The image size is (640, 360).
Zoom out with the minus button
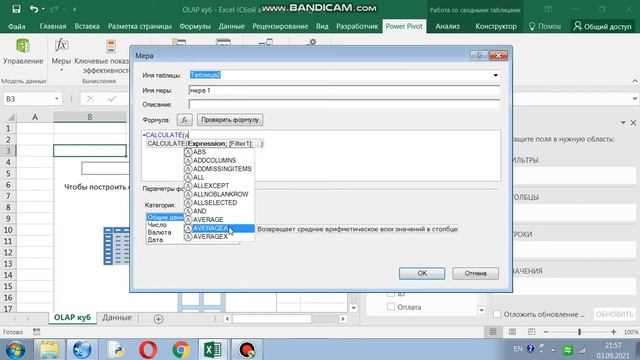pos(546,332)
